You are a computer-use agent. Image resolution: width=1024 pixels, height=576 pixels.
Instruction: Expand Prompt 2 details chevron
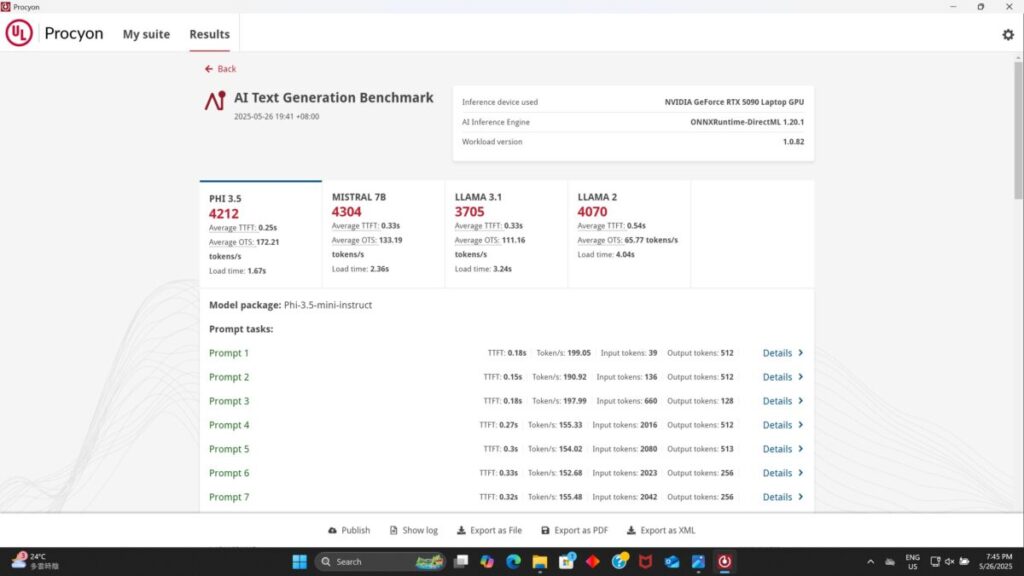tap(801, 377)
